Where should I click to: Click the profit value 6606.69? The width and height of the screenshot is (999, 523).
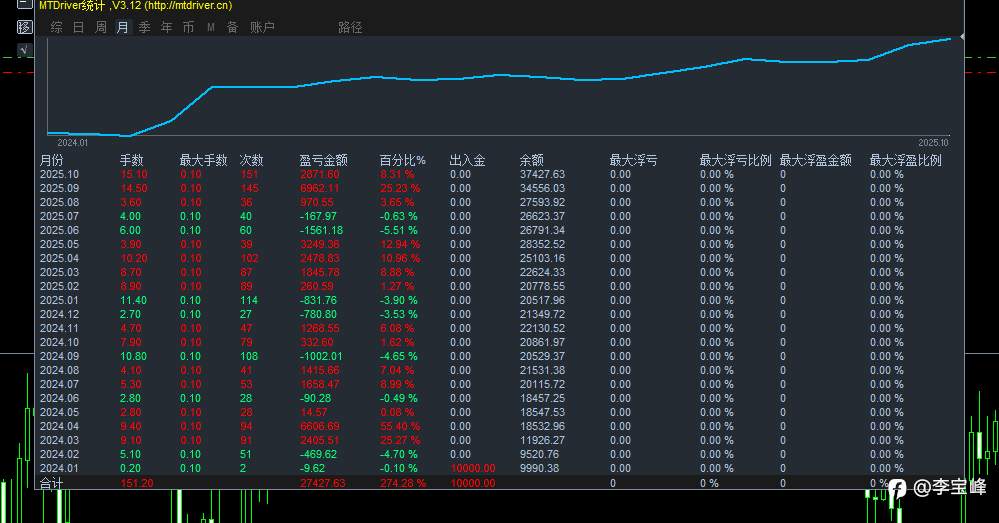319,426
